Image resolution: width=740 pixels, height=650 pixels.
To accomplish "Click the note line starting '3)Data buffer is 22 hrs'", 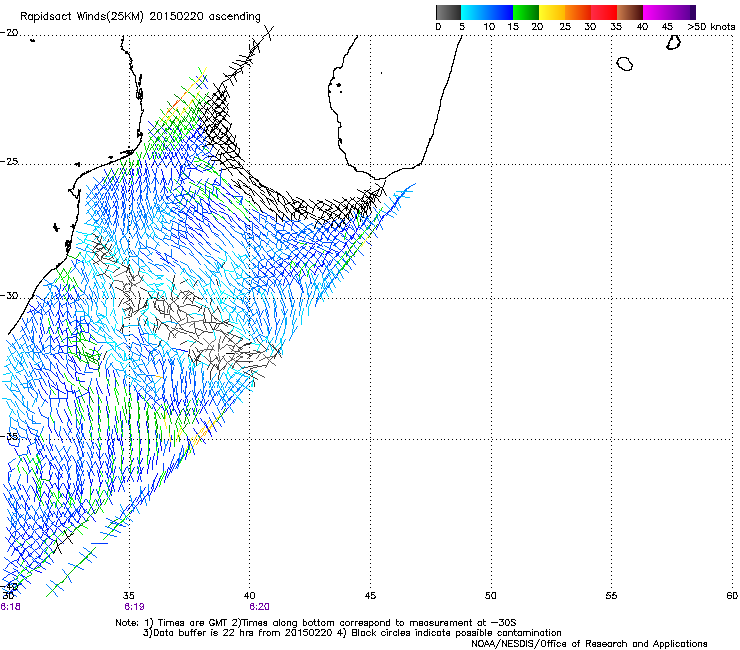I will 352,633.
